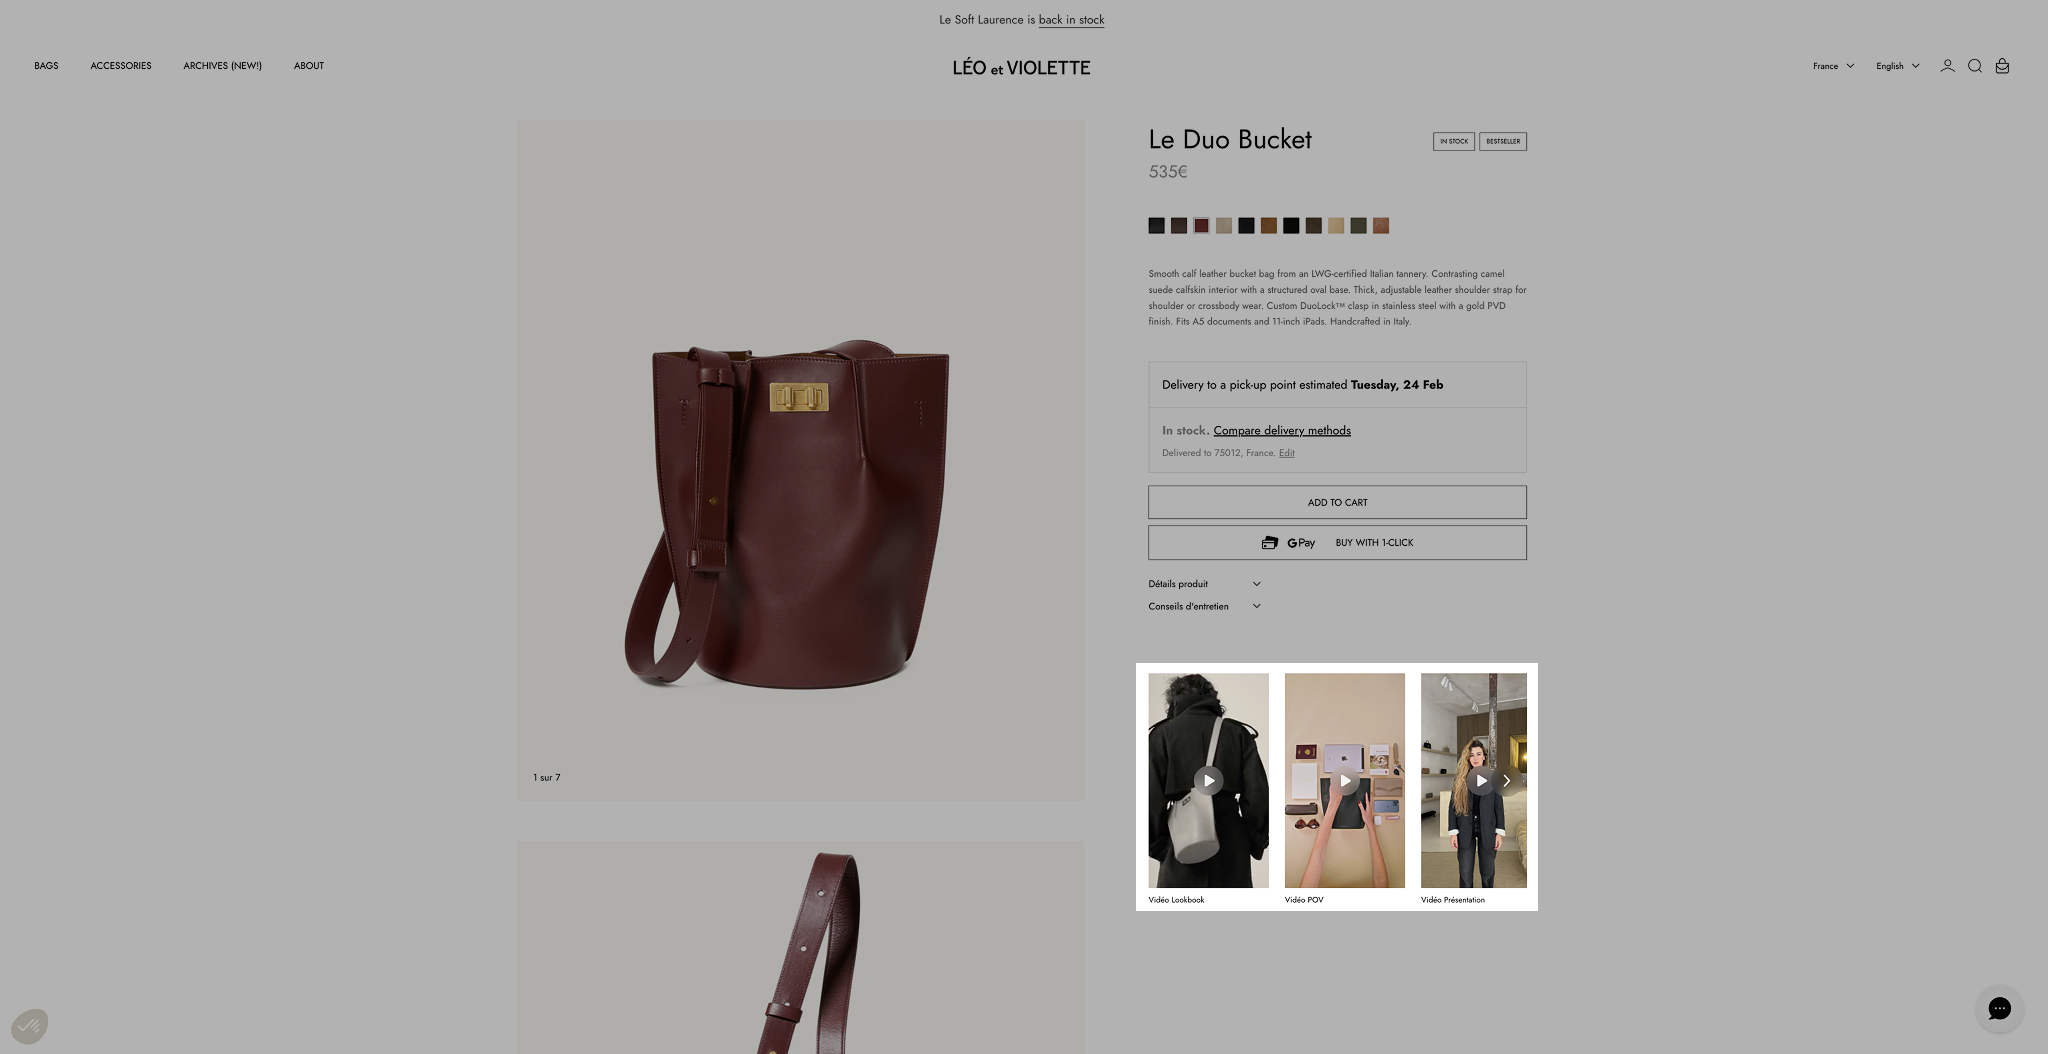Screen dimensions: 2048x1054
Task: Expand the Conseils d'entretien section
Action: [x=1204, y=606]
